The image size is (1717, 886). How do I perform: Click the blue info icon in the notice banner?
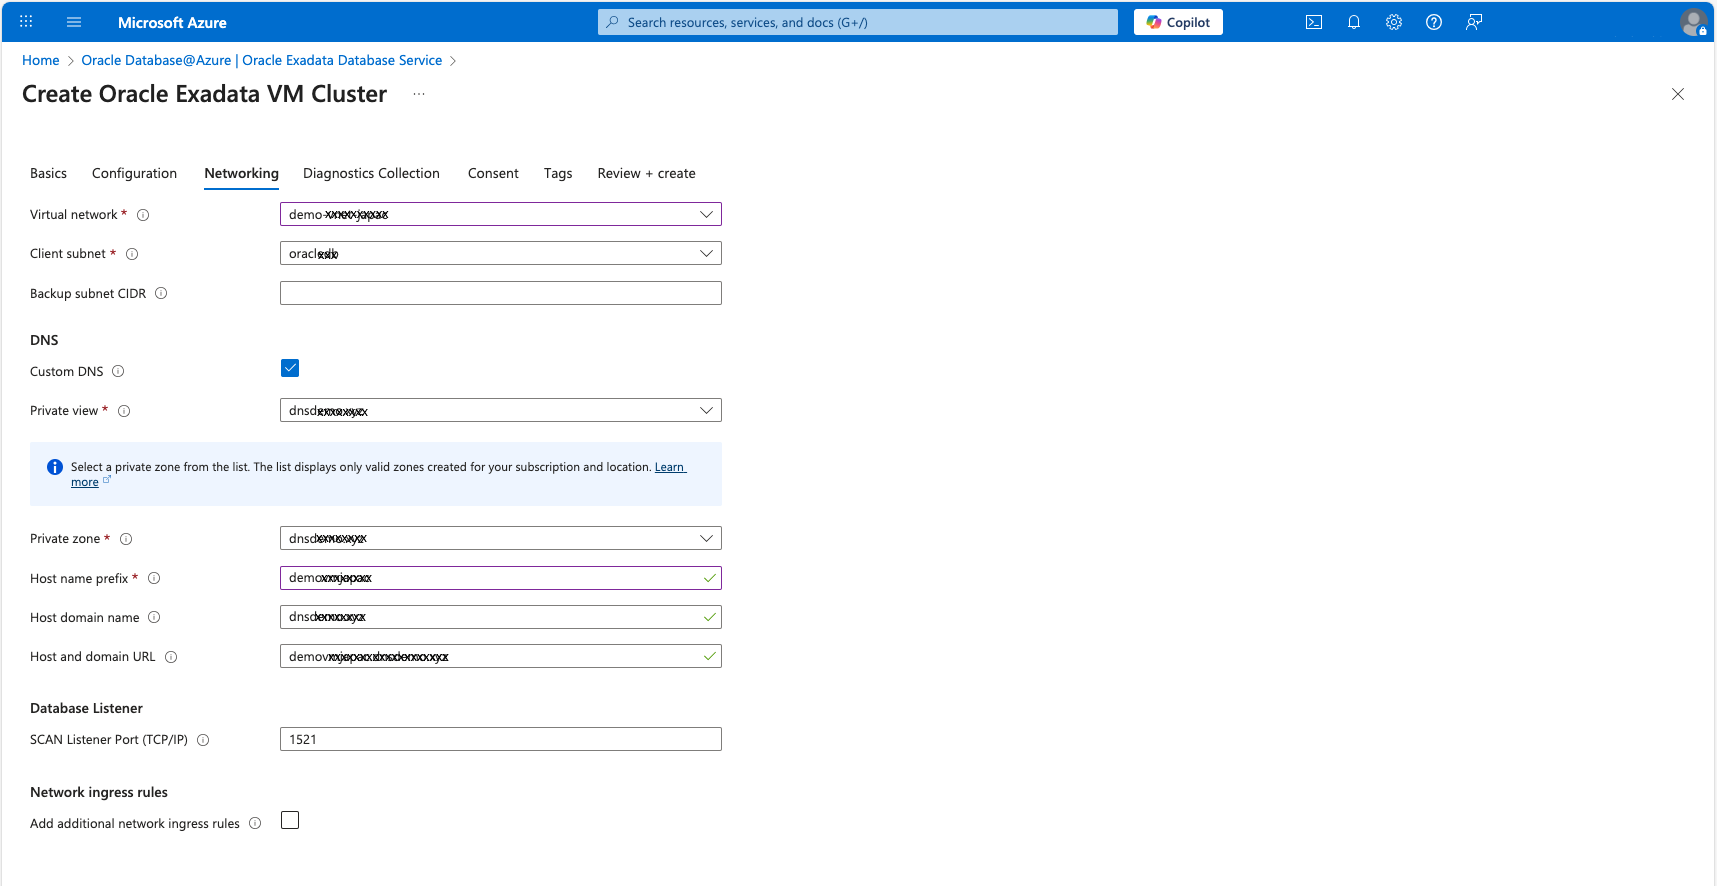click(x=55, y=467)
